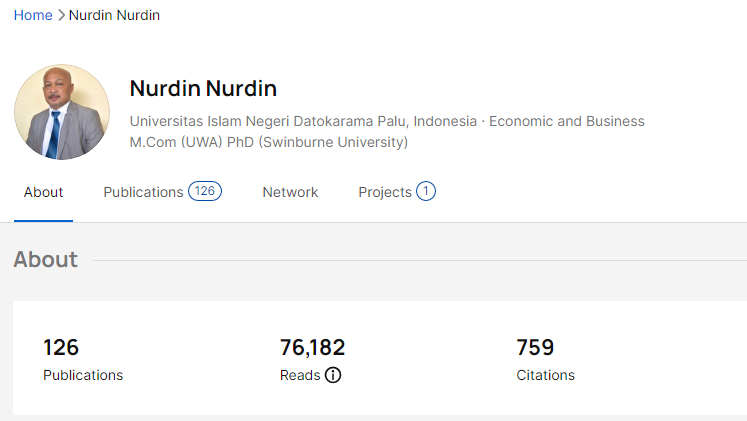Click the Economic and Business department text
Screen dimensions: 747x421
click(x=566, y=121)
